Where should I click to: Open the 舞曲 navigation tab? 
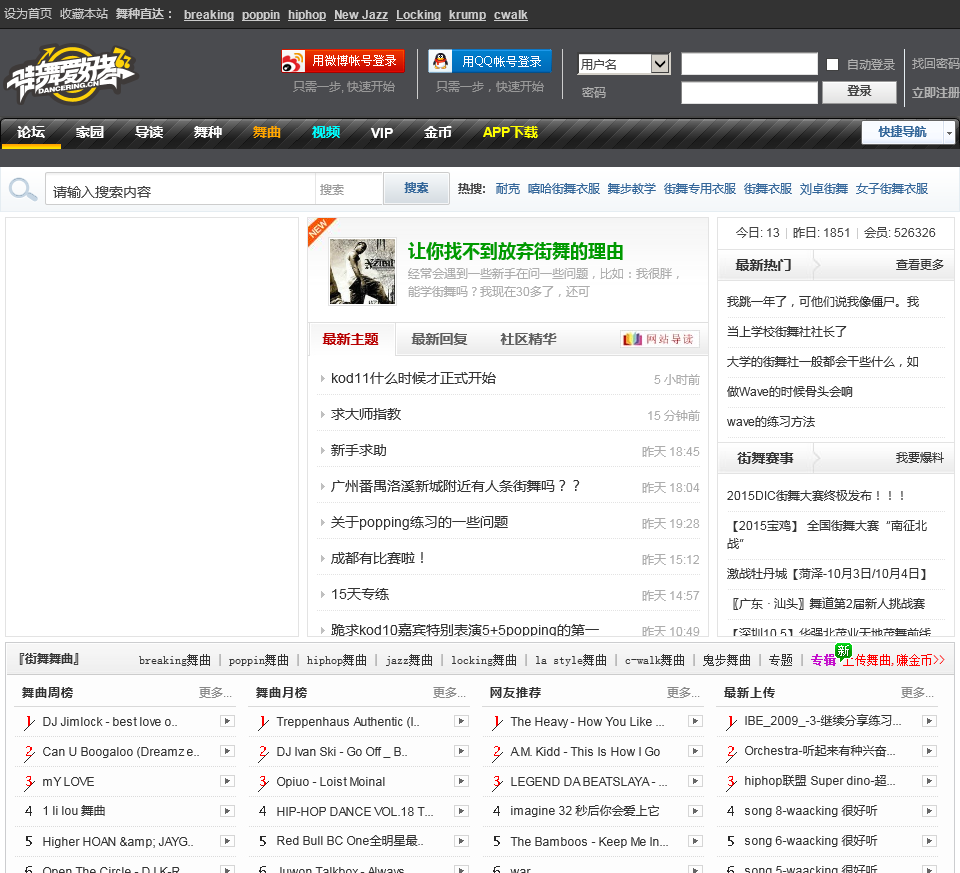point(267,132)
